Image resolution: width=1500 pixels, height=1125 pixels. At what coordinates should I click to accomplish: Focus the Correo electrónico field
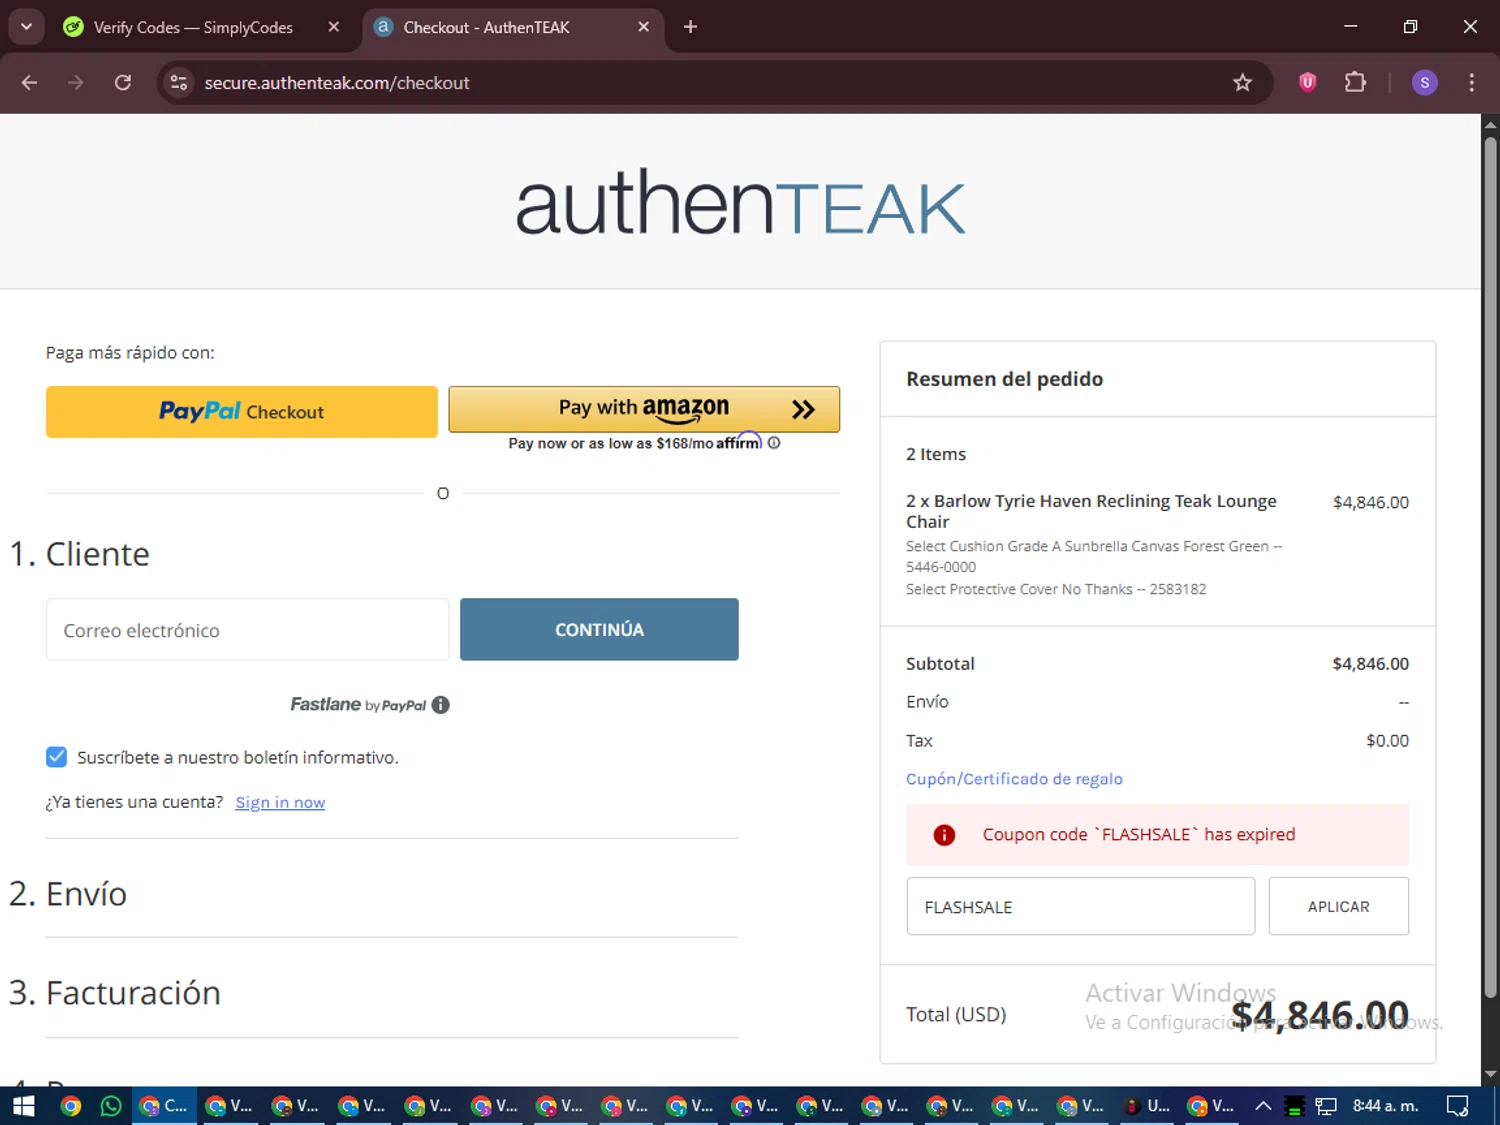[247, 630]
